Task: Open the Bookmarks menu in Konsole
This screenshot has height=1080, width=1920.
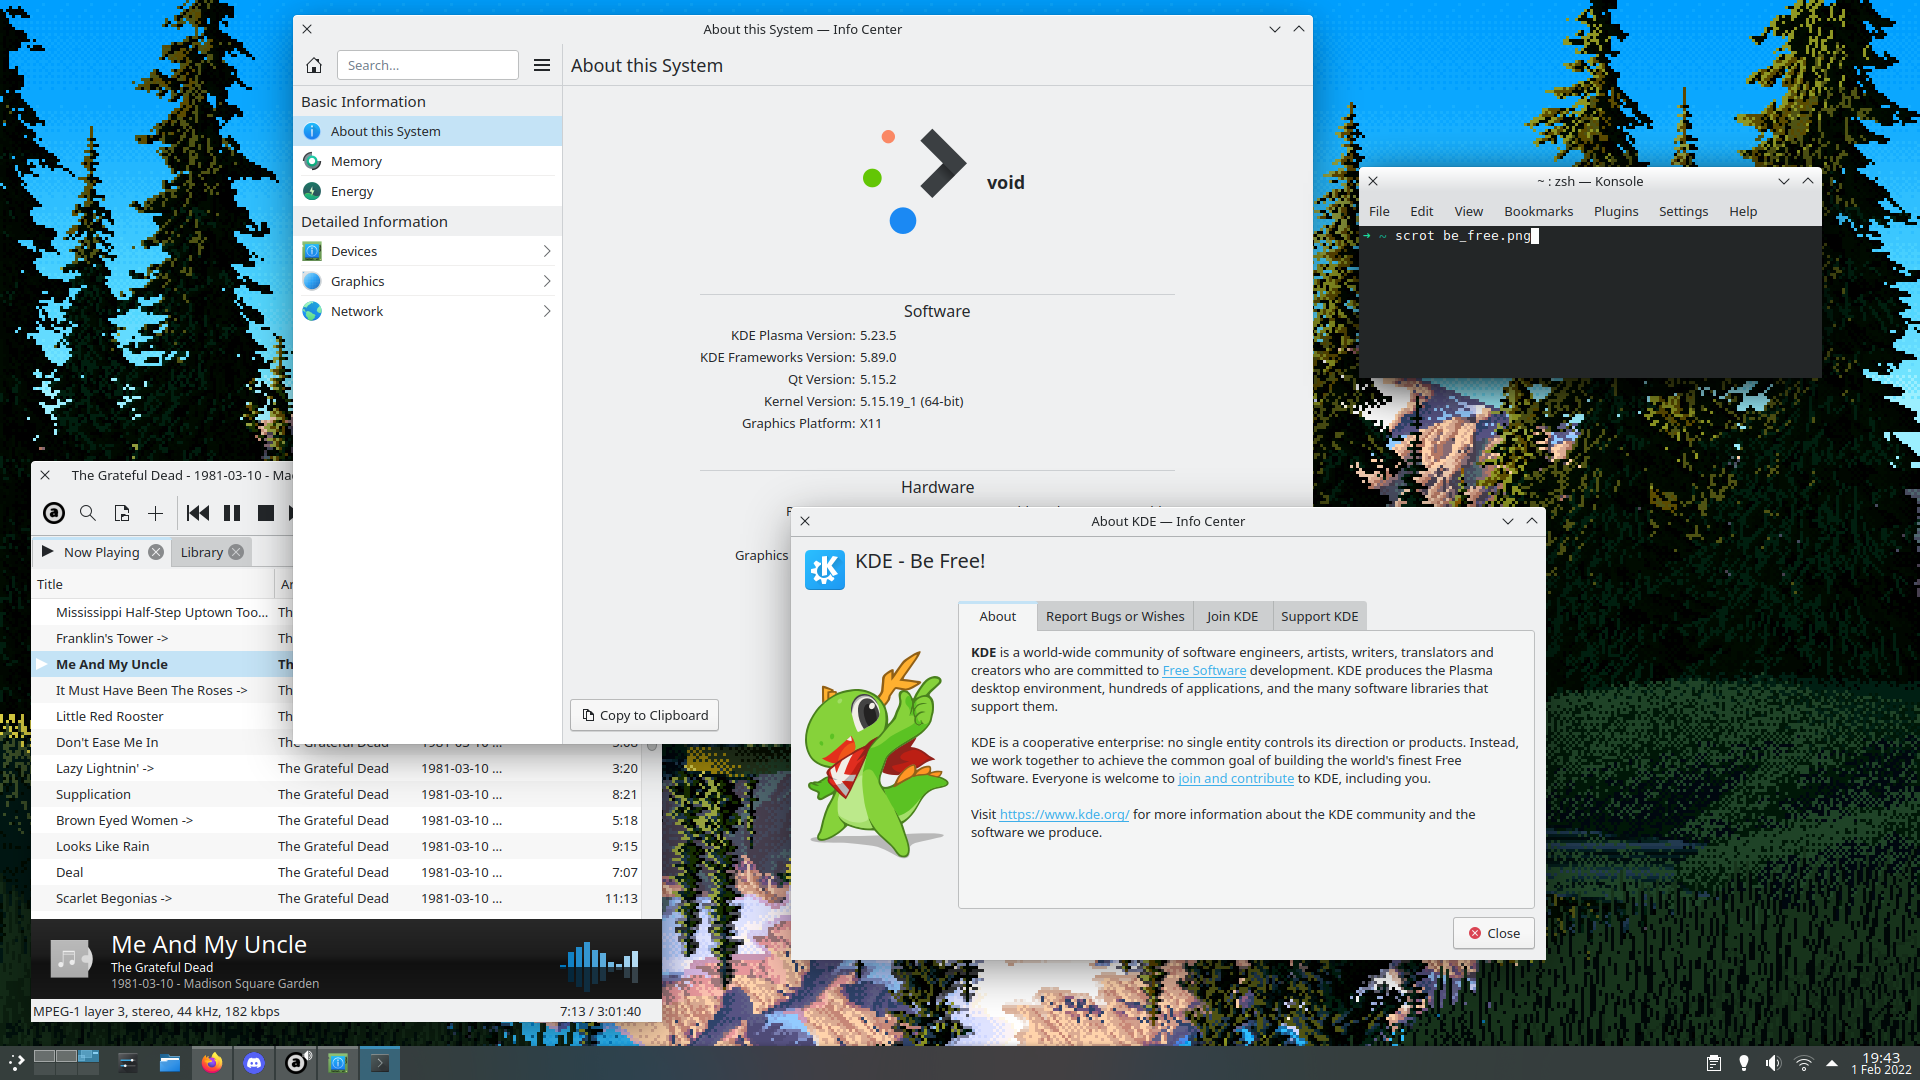Action: click(1538, 211)
